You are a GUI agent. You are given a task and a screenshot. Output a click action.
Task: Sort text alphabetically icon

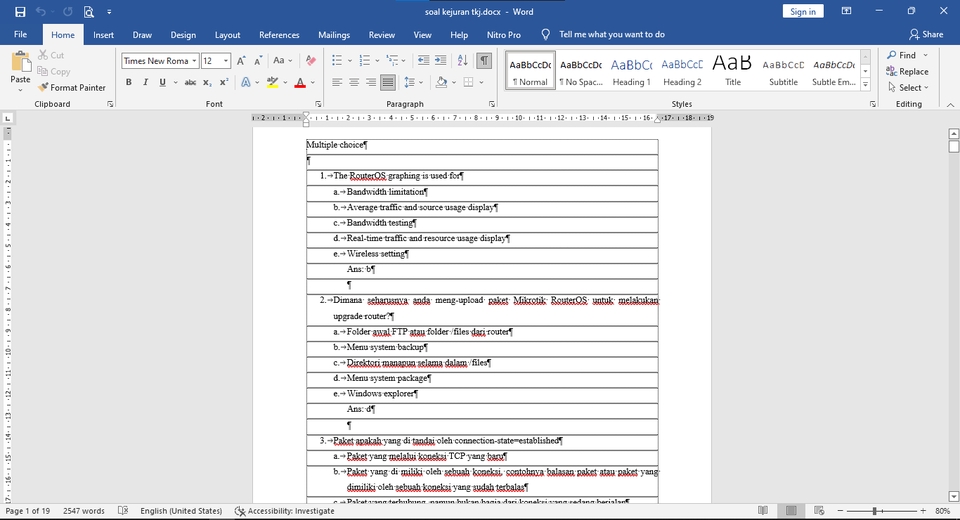[462, 61]
